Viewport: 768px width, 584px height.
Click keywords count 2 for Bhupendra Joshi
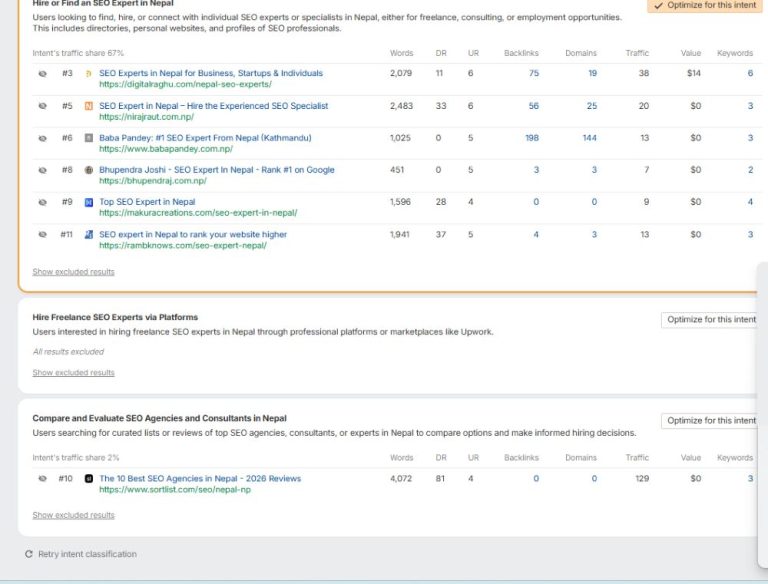pos(750,170)
